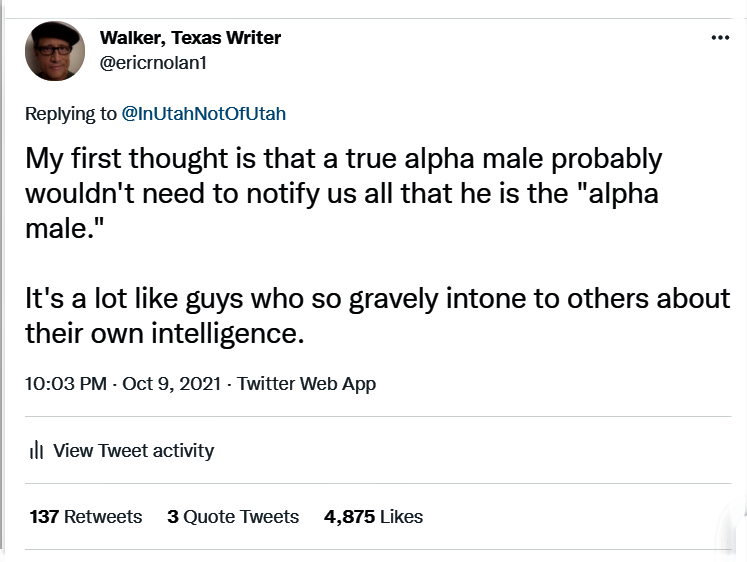Click the bold 4,875 likes number
Image resolution: width=747 pixels, height=562 pixels.
tap(347, 517)
